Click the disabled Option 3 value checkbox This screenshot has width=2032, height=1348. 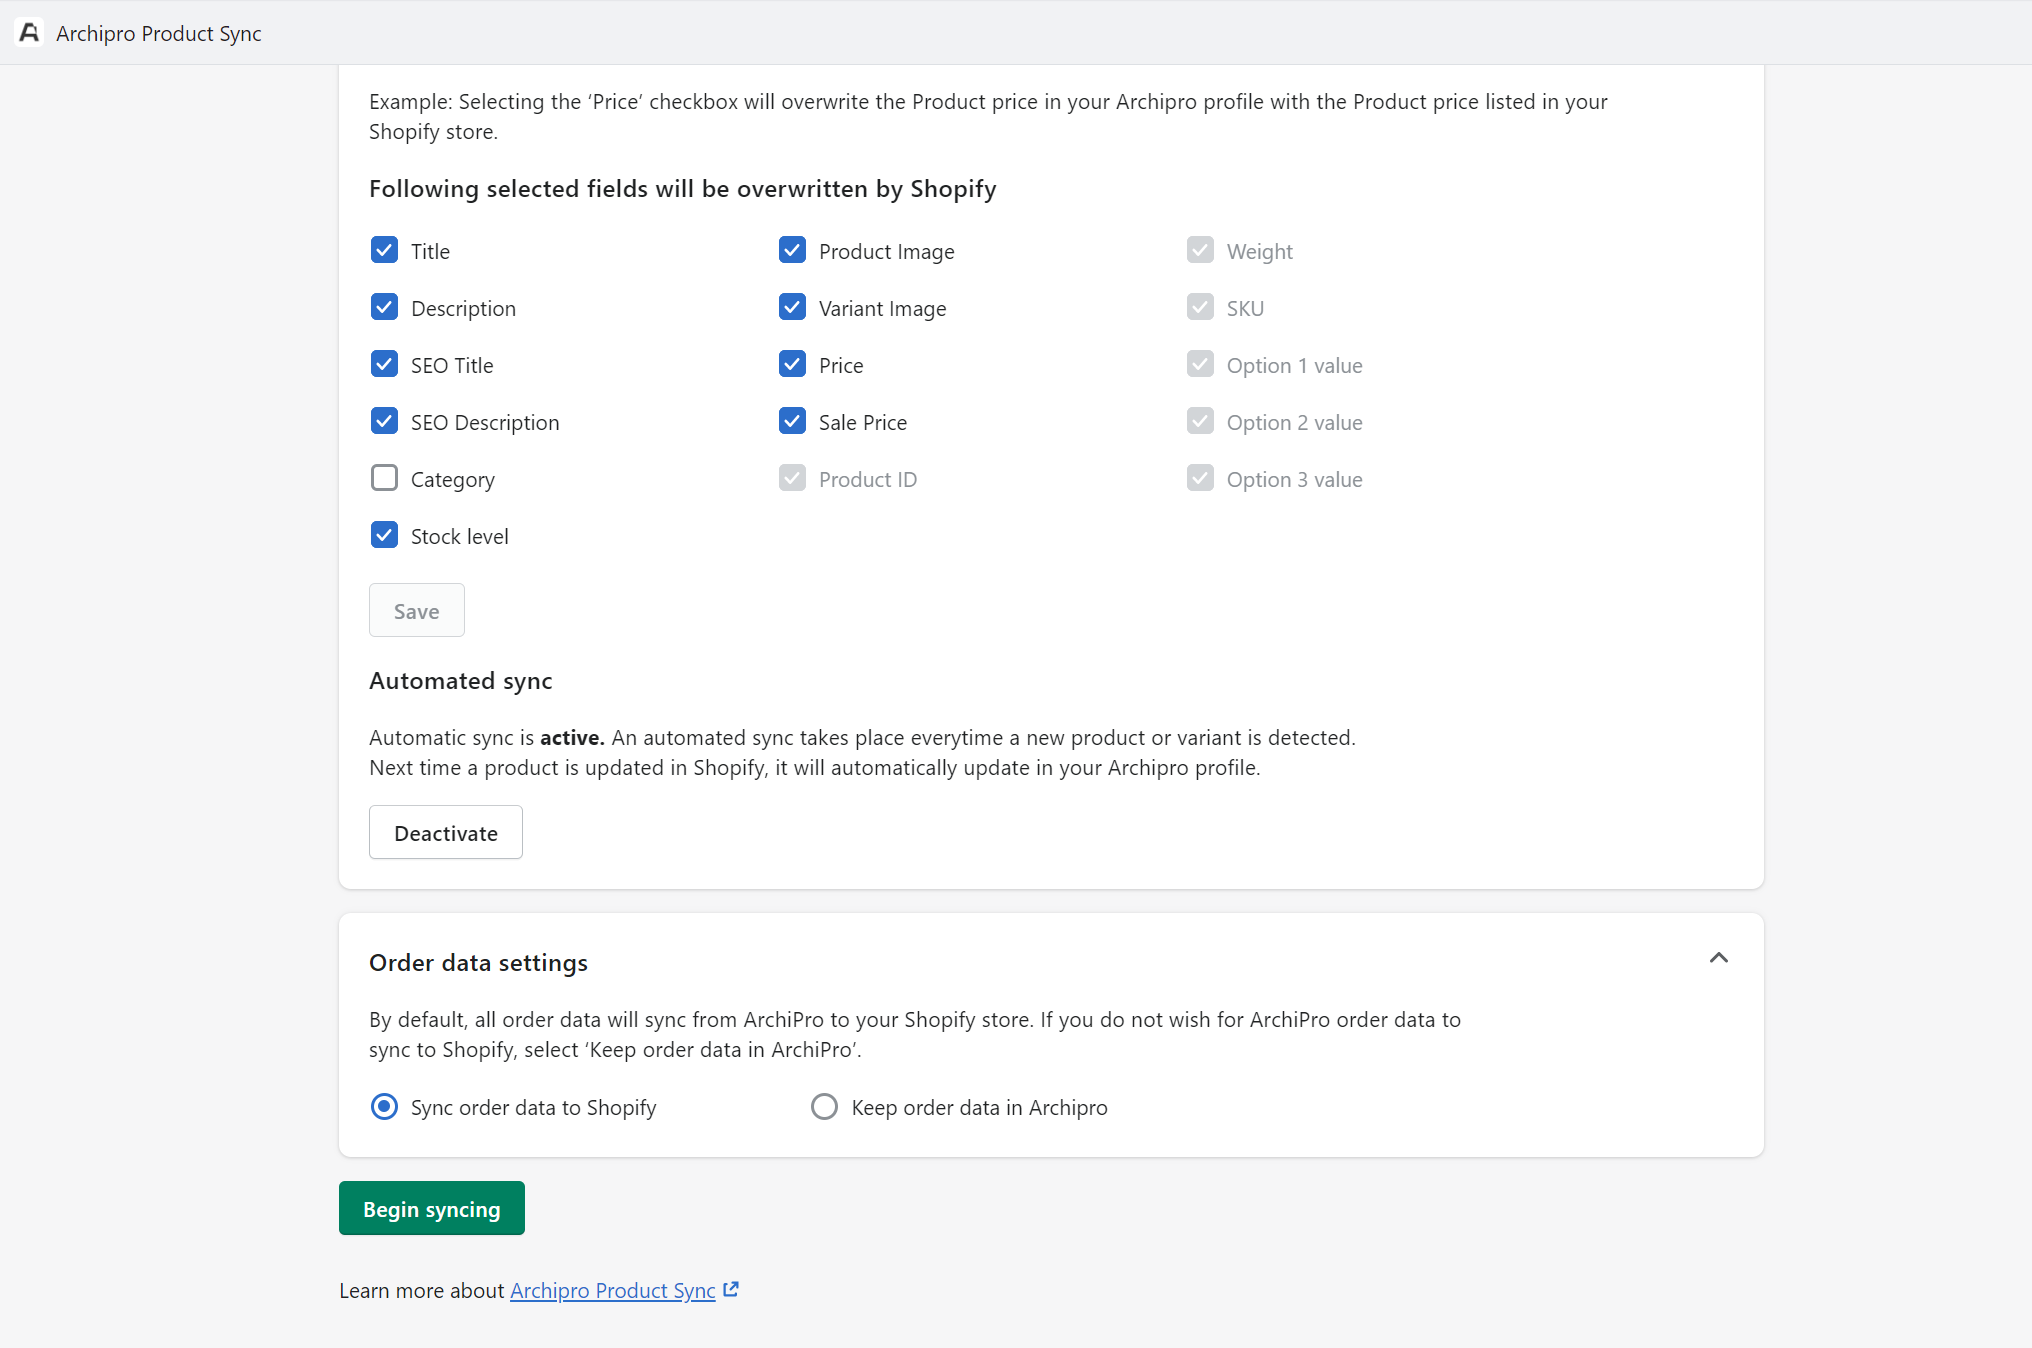(1200, 478)
